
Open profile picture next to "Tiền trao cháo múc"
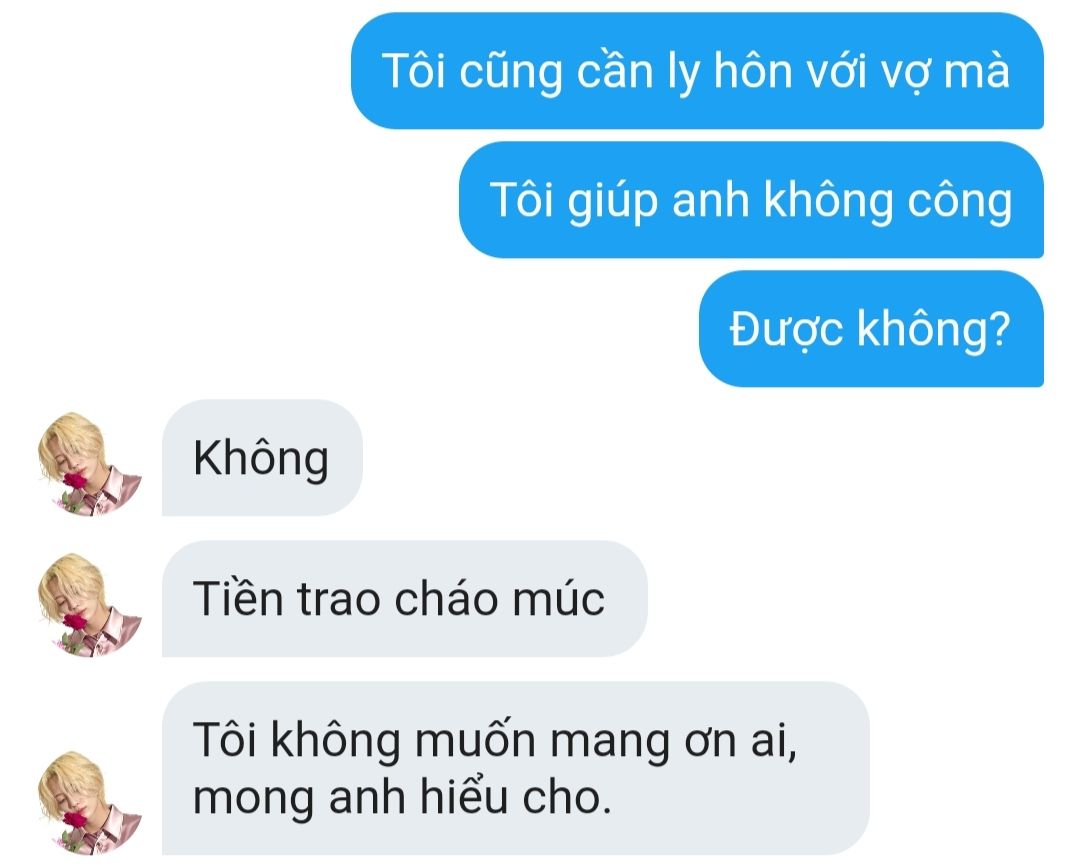pos(90,604)
